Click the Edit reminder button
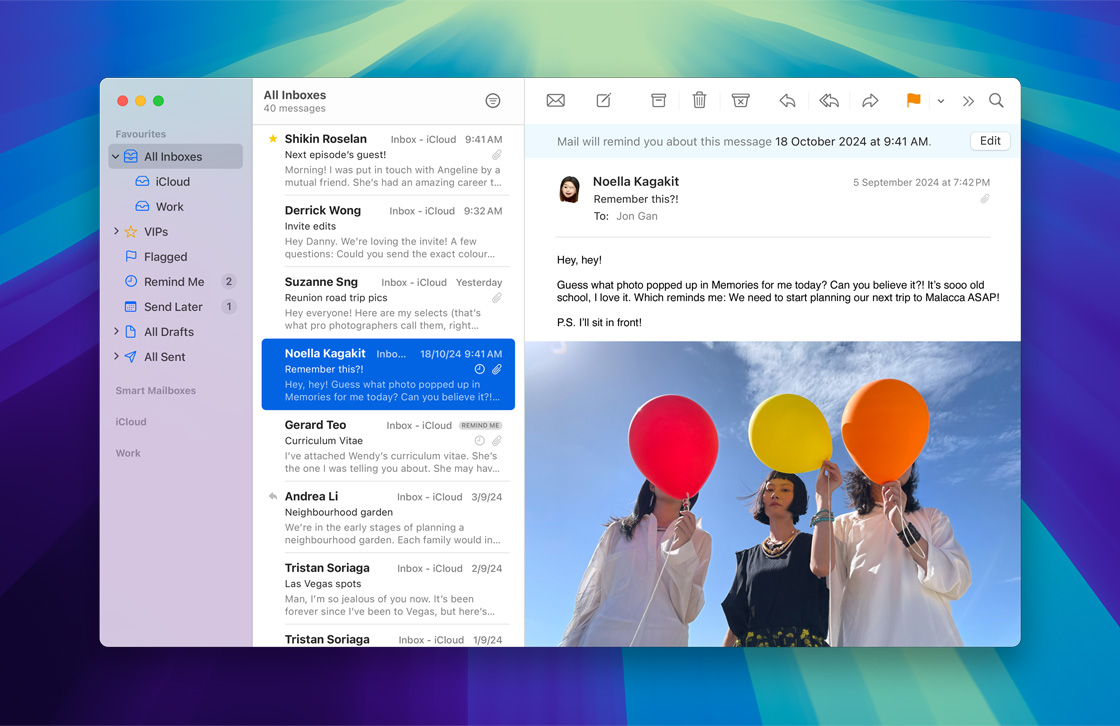Screen dimensions: 1120x726 pyautogui.click(x=990, y=141)
